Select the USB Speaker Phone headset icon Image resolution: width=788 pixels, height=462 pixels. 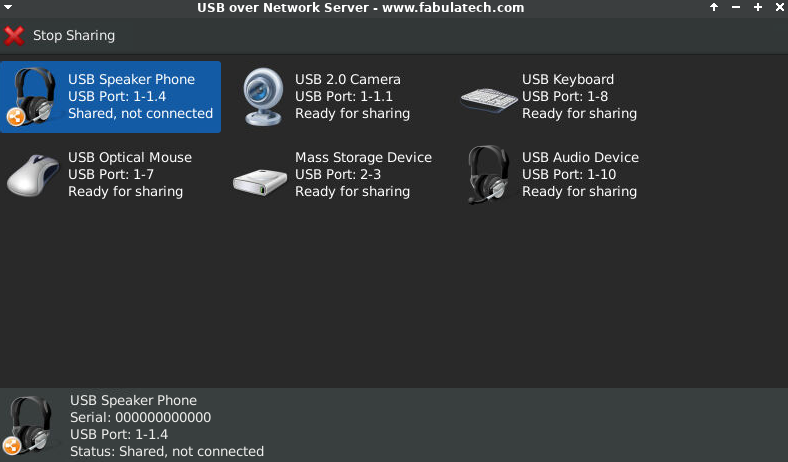pos(31,97)
